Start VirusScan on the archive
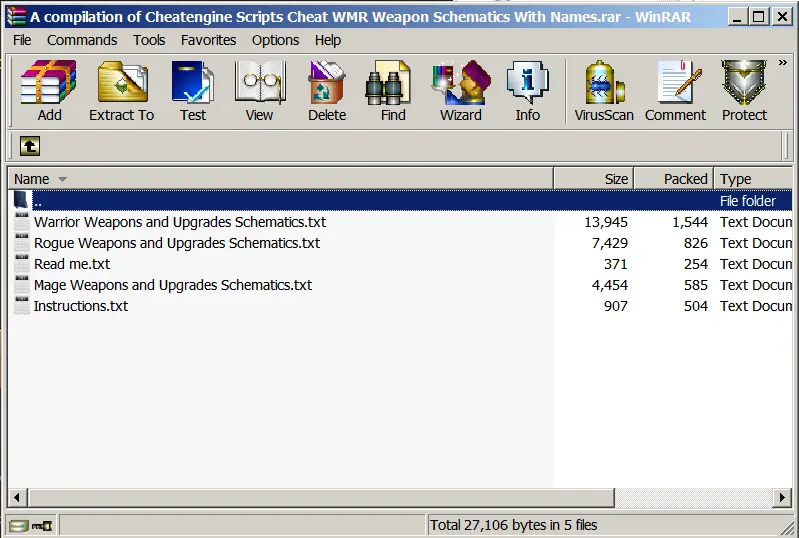 click(604, 91)
